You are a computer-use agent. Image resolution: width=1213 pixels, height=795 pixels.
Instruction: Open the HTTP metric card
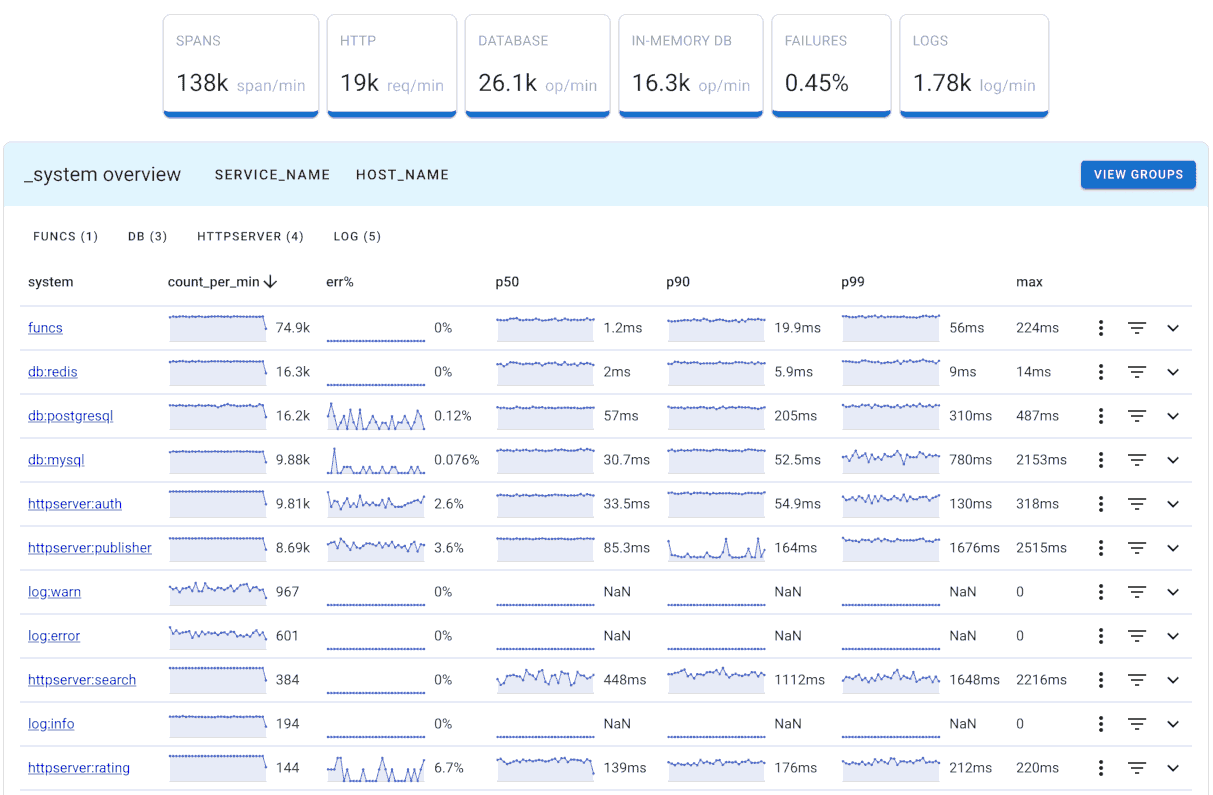click(392, 66)
